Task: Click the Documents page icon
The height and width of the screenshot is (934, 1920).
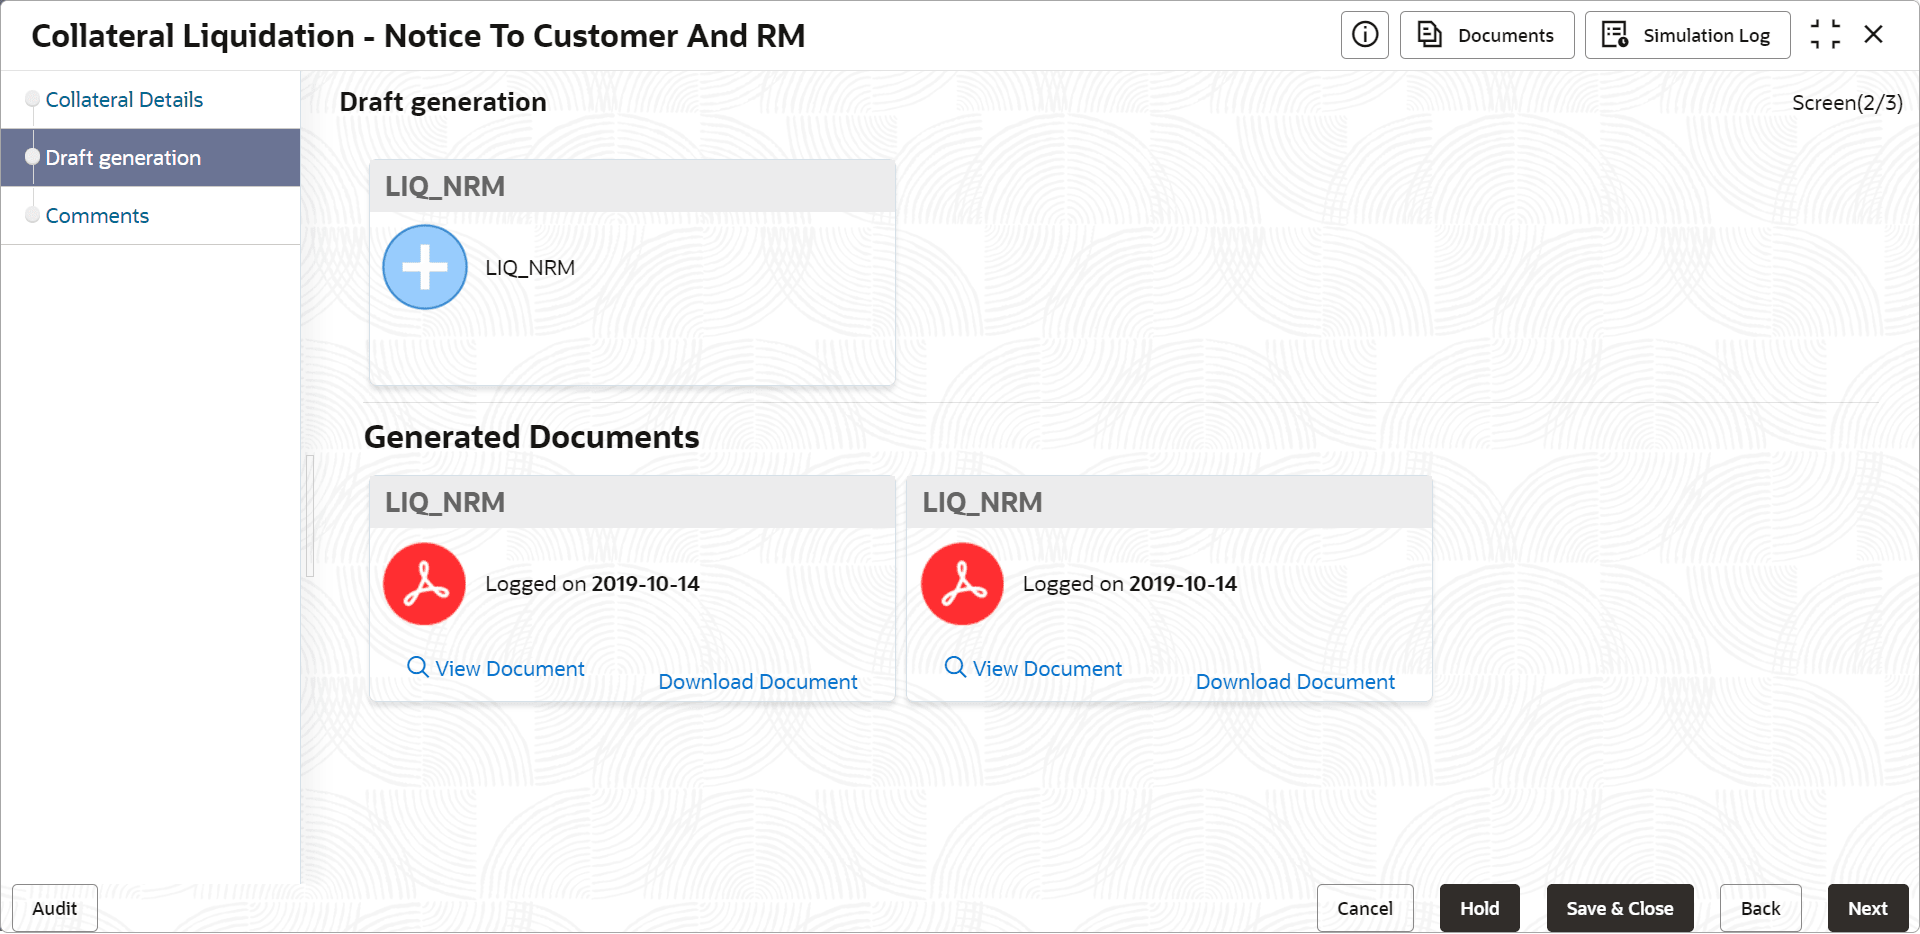Action: [1430, 35]
